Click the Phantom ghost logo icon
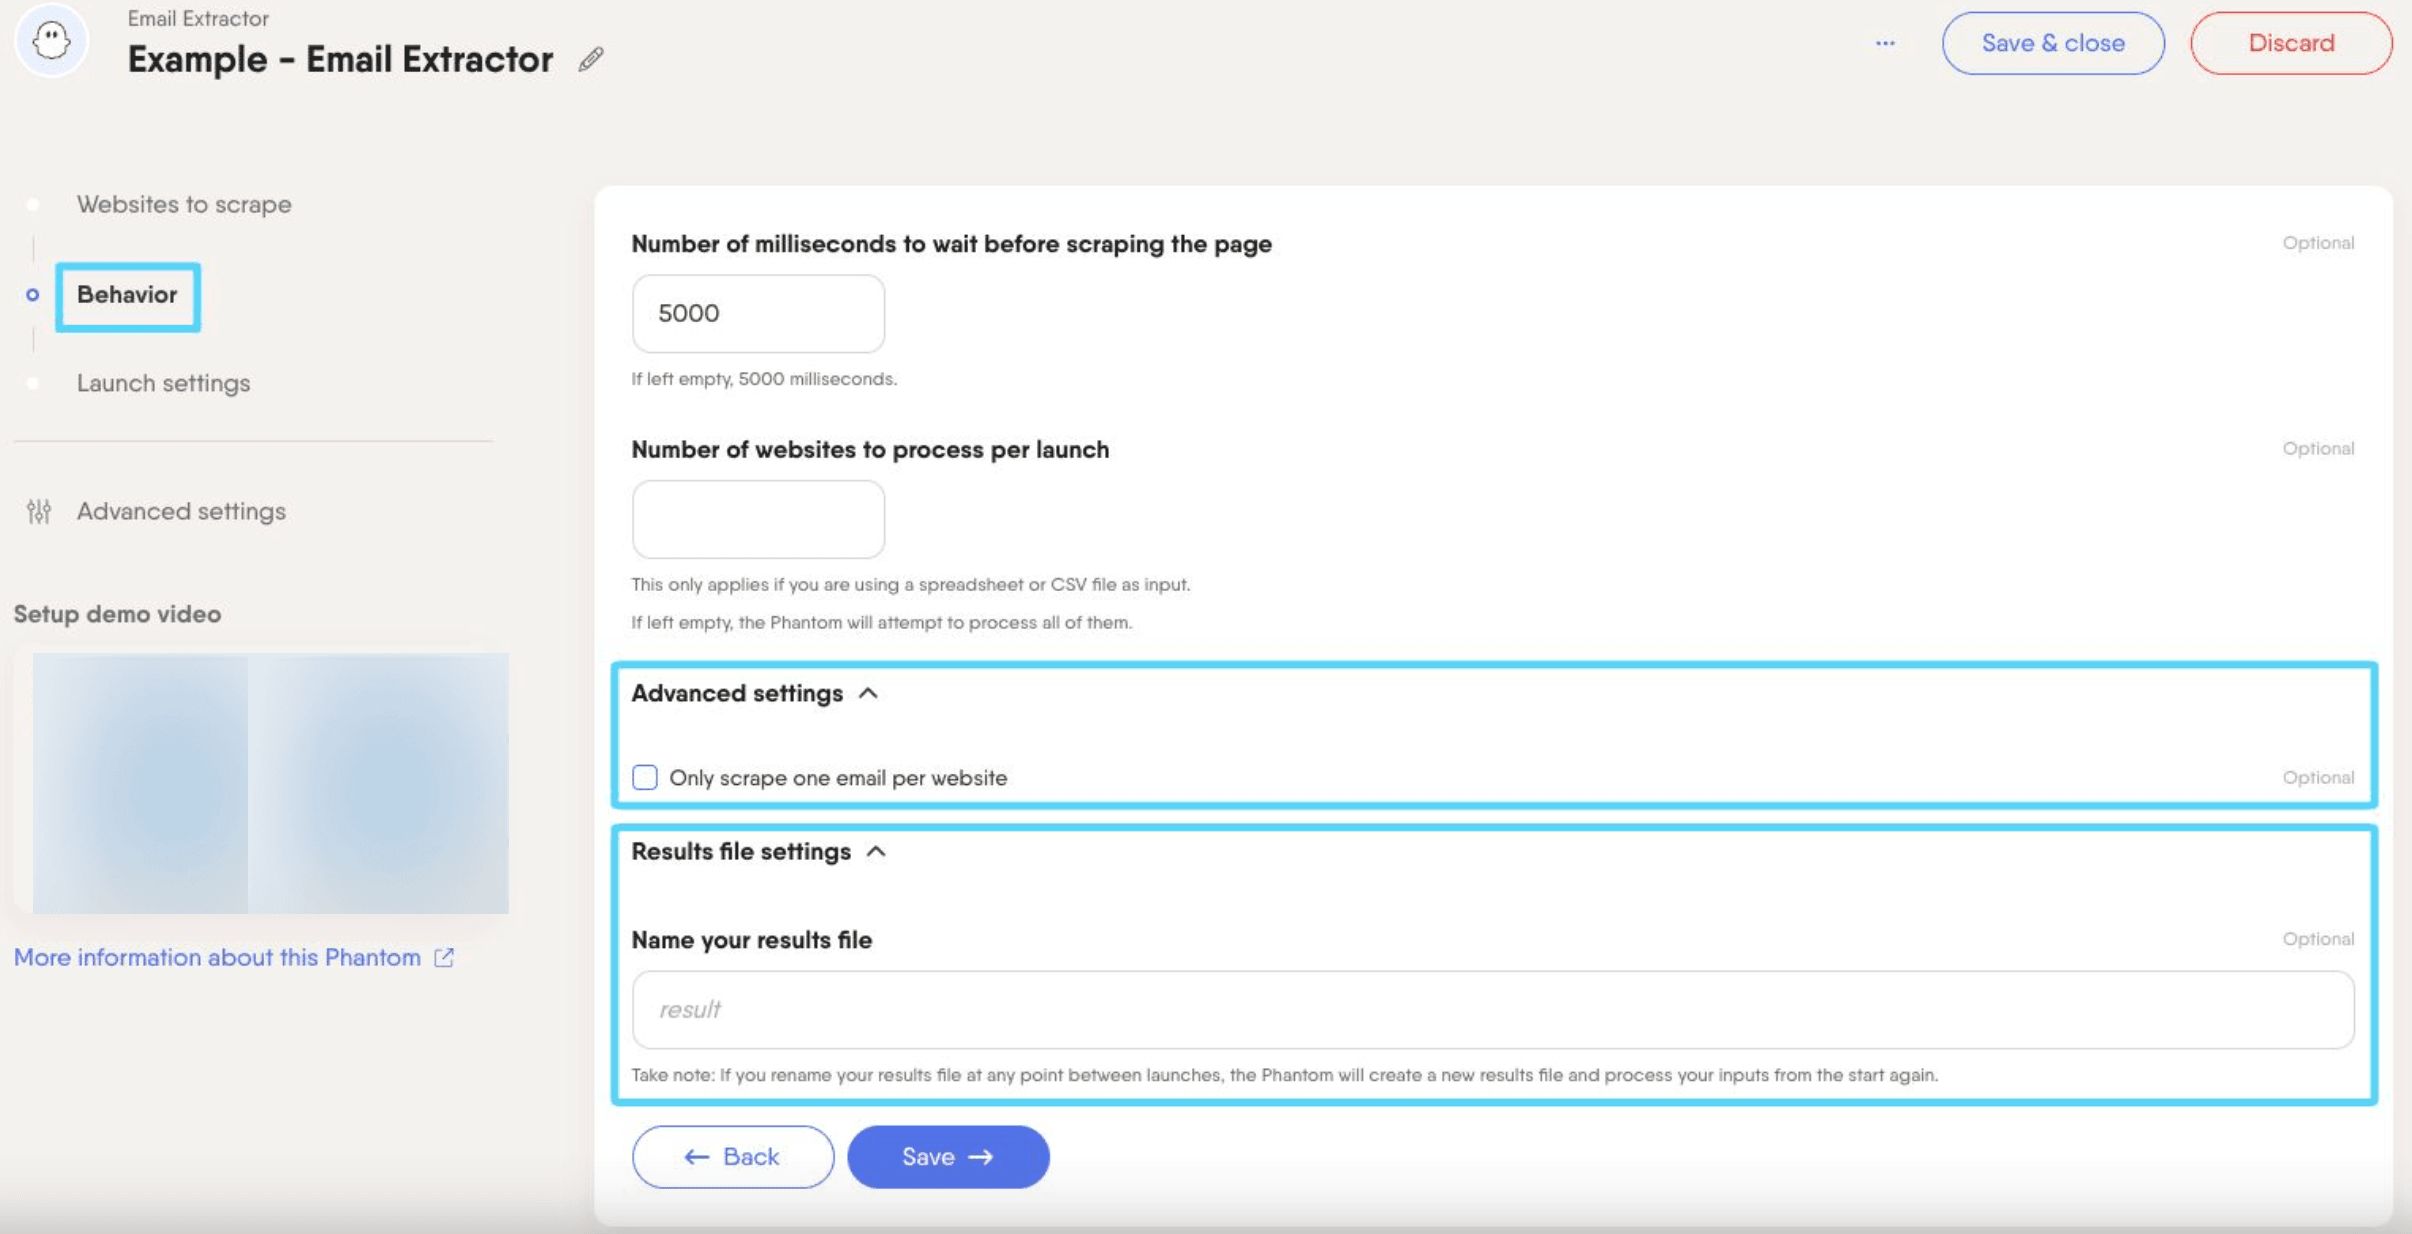Screen dimensions: 2412x1234 click(52, 41)
